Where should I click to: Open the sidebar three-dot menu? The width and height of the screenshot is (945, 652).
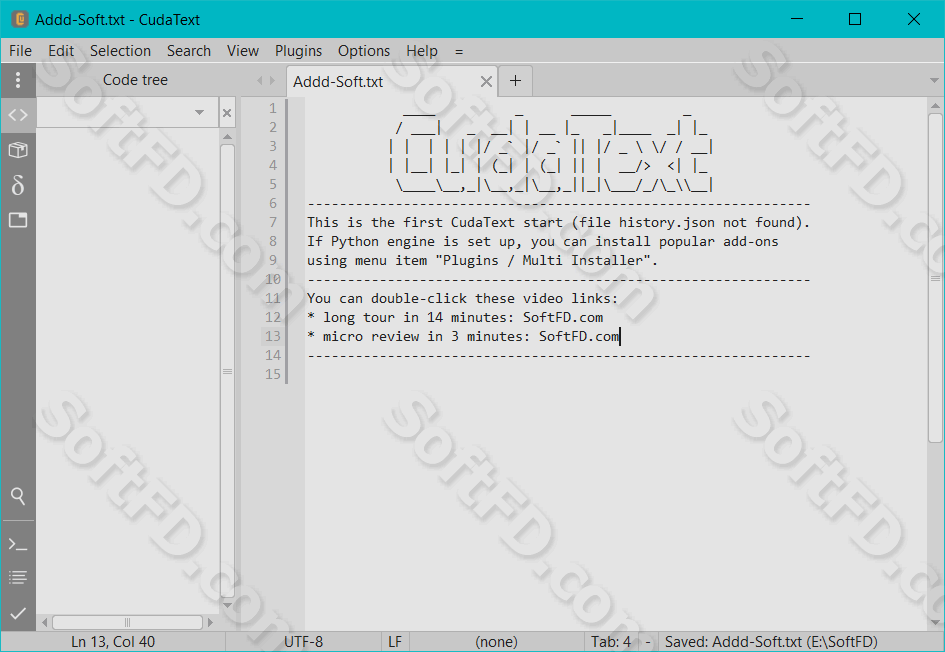(x=18, y=80)
